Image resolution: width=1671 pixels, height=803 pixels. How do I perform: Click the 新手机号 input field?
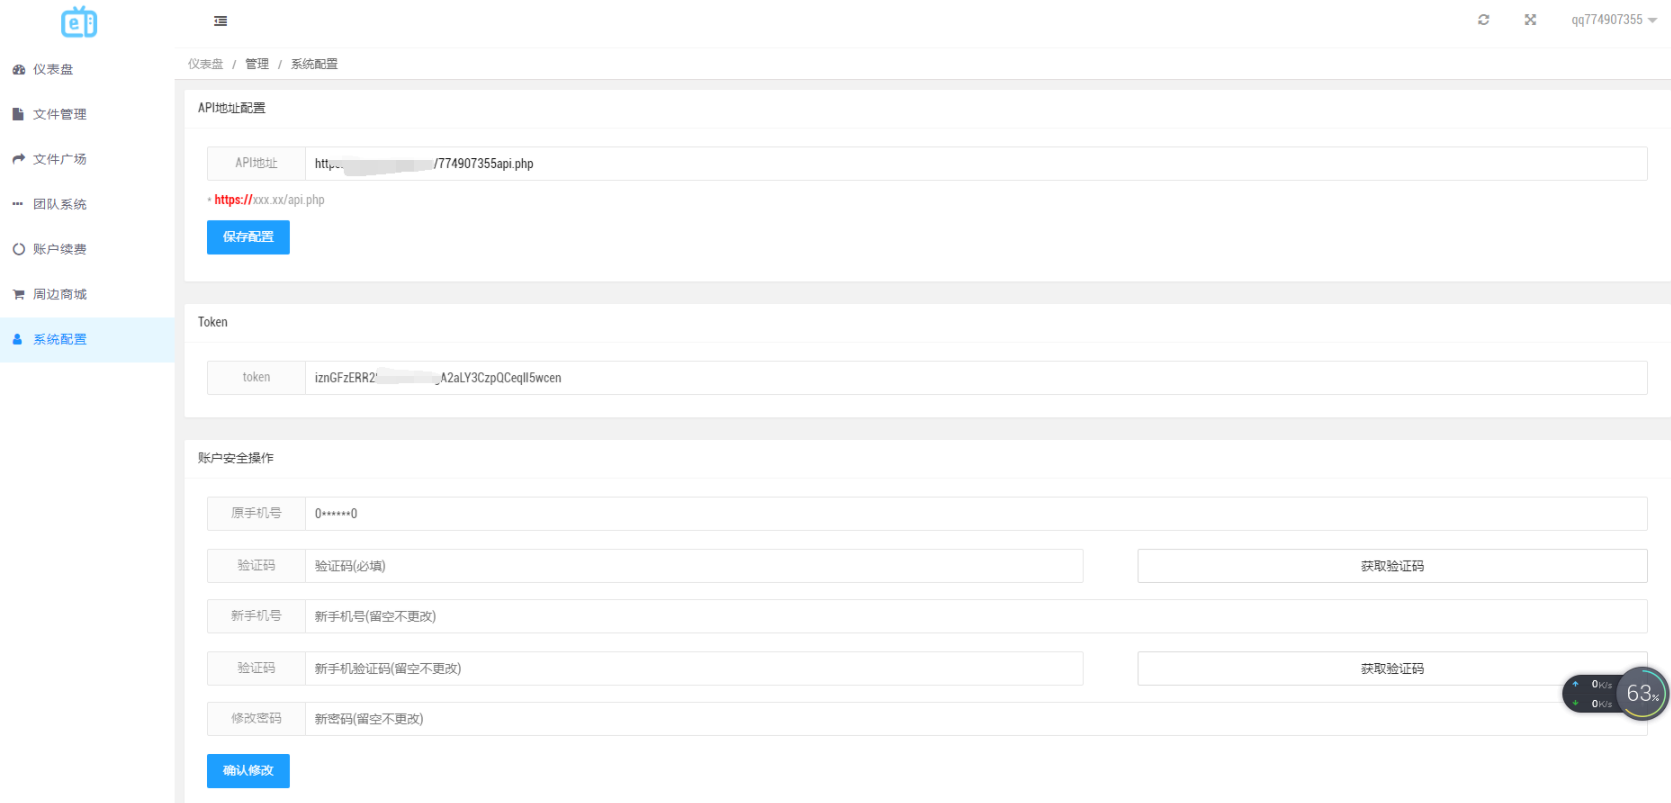point(975,617)
